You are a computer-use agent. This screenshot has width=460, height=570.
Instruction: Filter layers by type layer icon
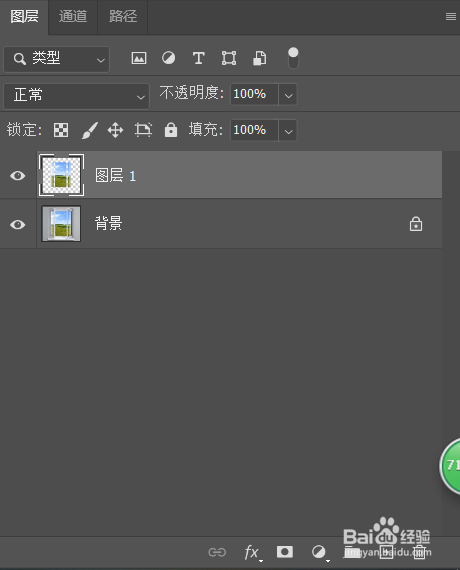[x=199, y=58]
